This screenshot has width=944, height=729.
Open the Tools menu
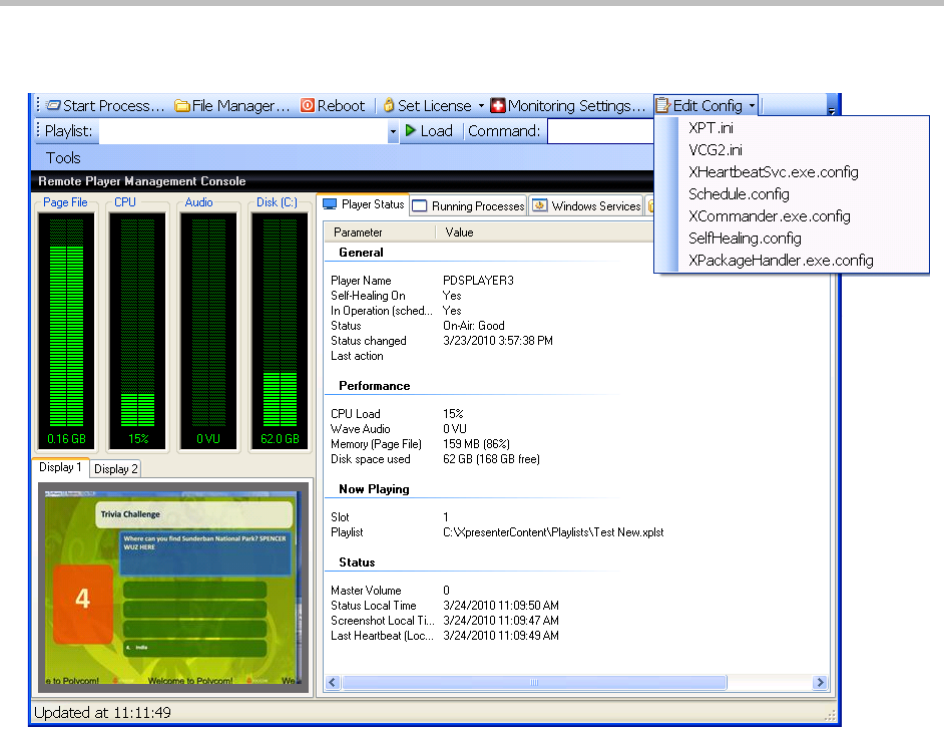(x=63, y=158)
